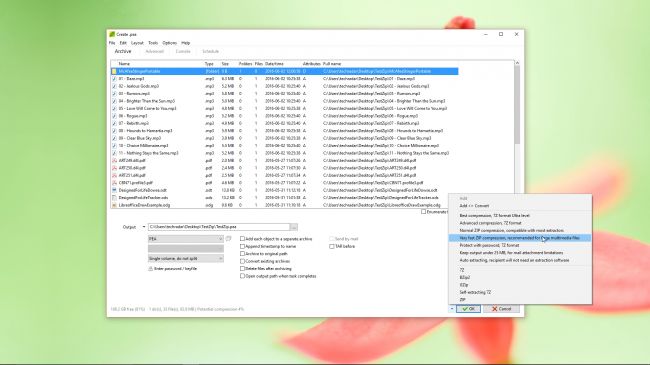Click the small icon right of PEA format box
Image resolution: width=650 pixels, height=365 pixels.
pyautogui.click(x=228, y=239)
